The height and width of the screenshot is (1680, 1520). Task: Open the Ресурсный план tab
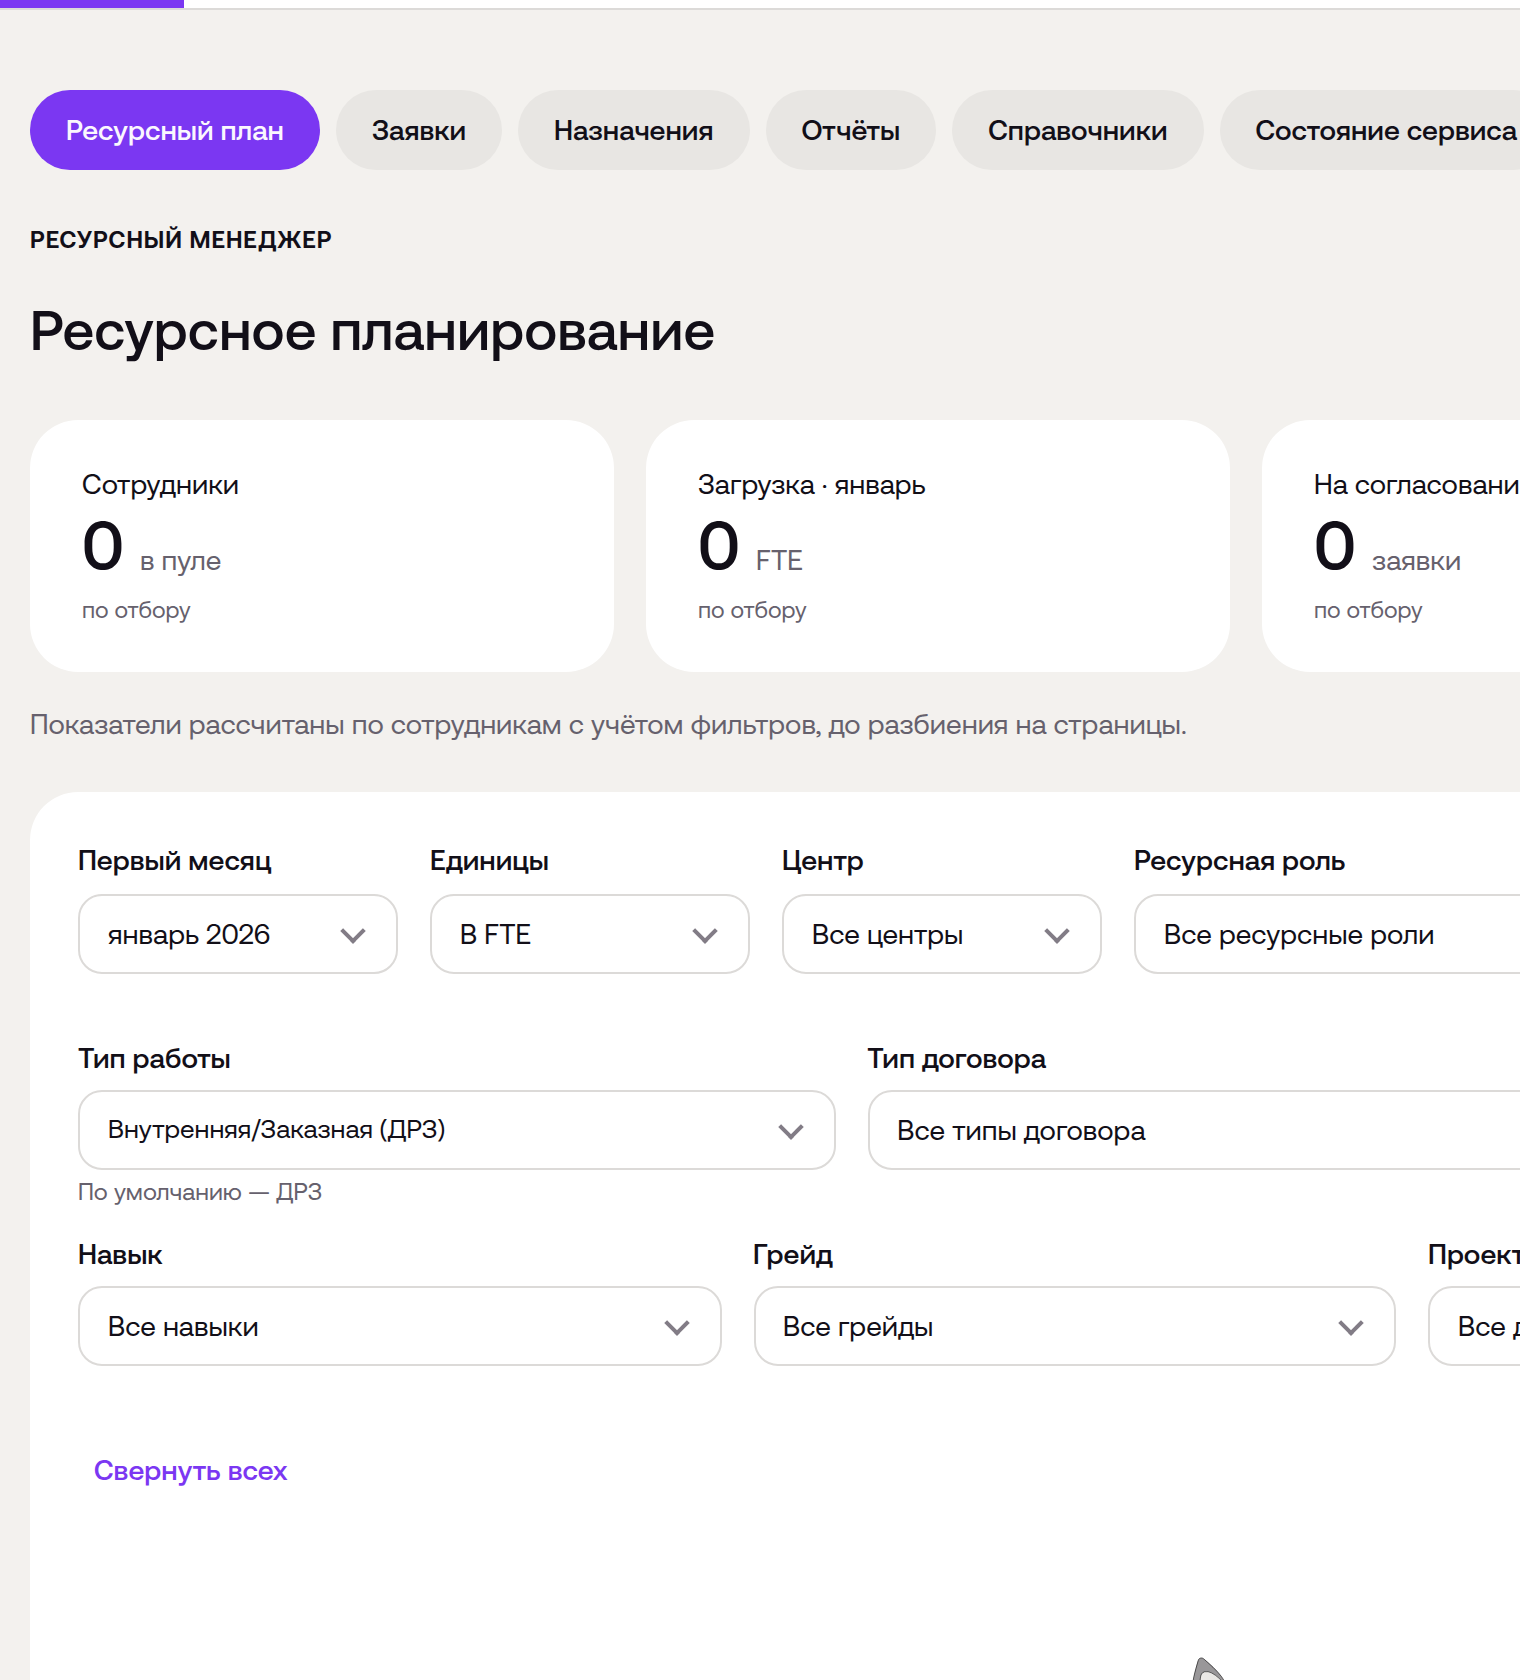point(175,130)
